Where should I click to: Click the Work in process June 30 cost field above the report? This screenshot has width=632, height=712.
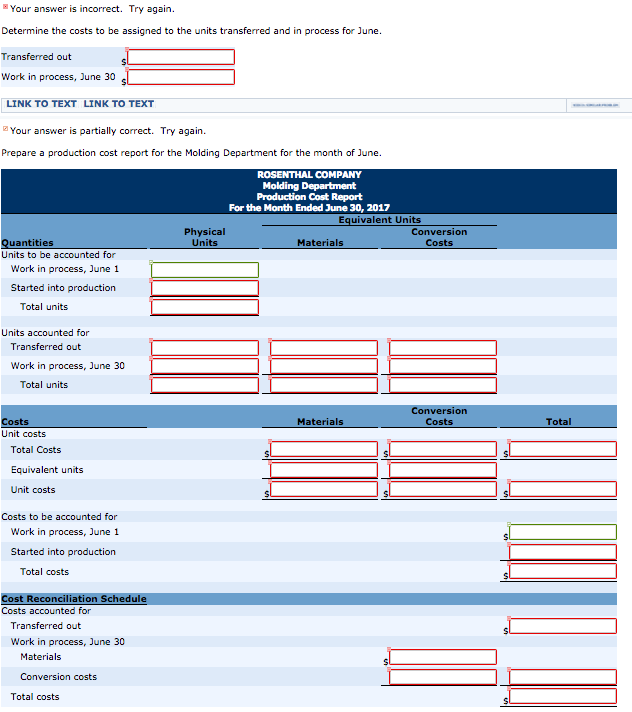point(181,77)
